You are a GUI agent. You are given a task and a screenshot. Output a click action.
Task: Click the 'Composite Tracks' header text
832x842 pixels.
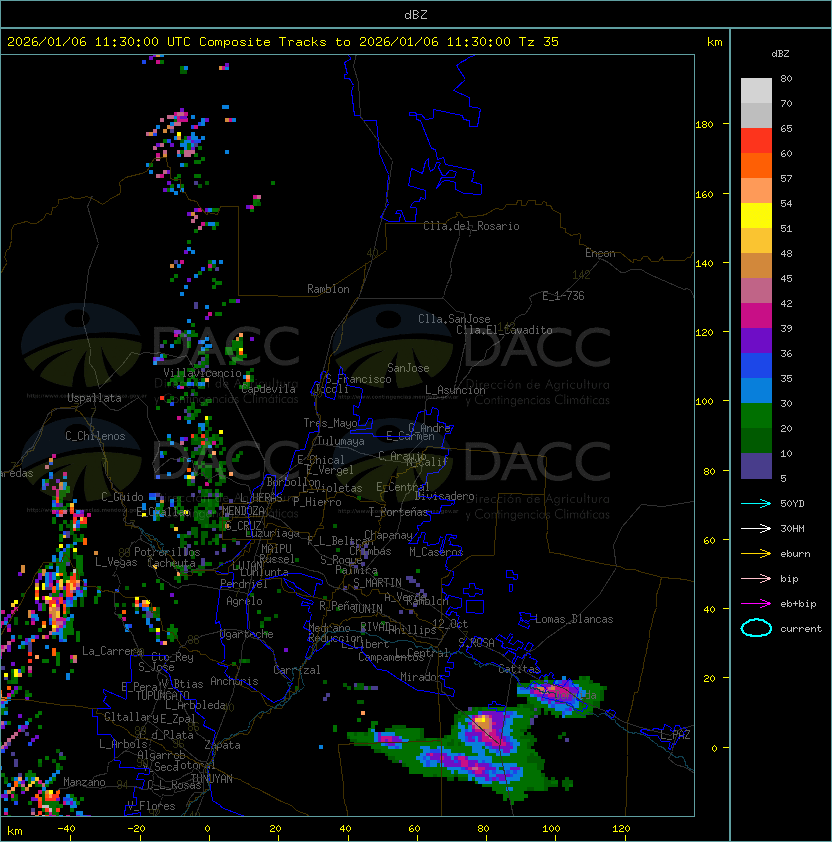263,42
